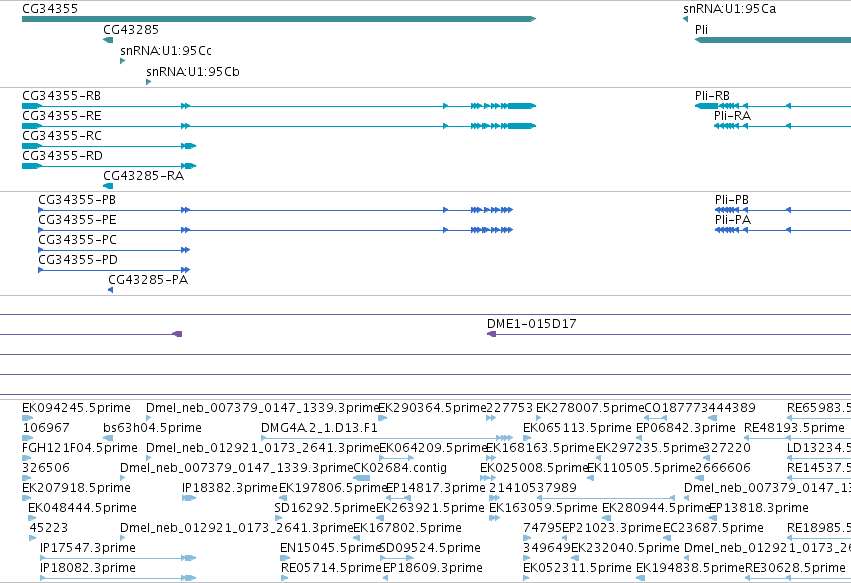Click the bs63h04.5prime EST label
This screenshot has height=583, width=851.
coord(152,428)
